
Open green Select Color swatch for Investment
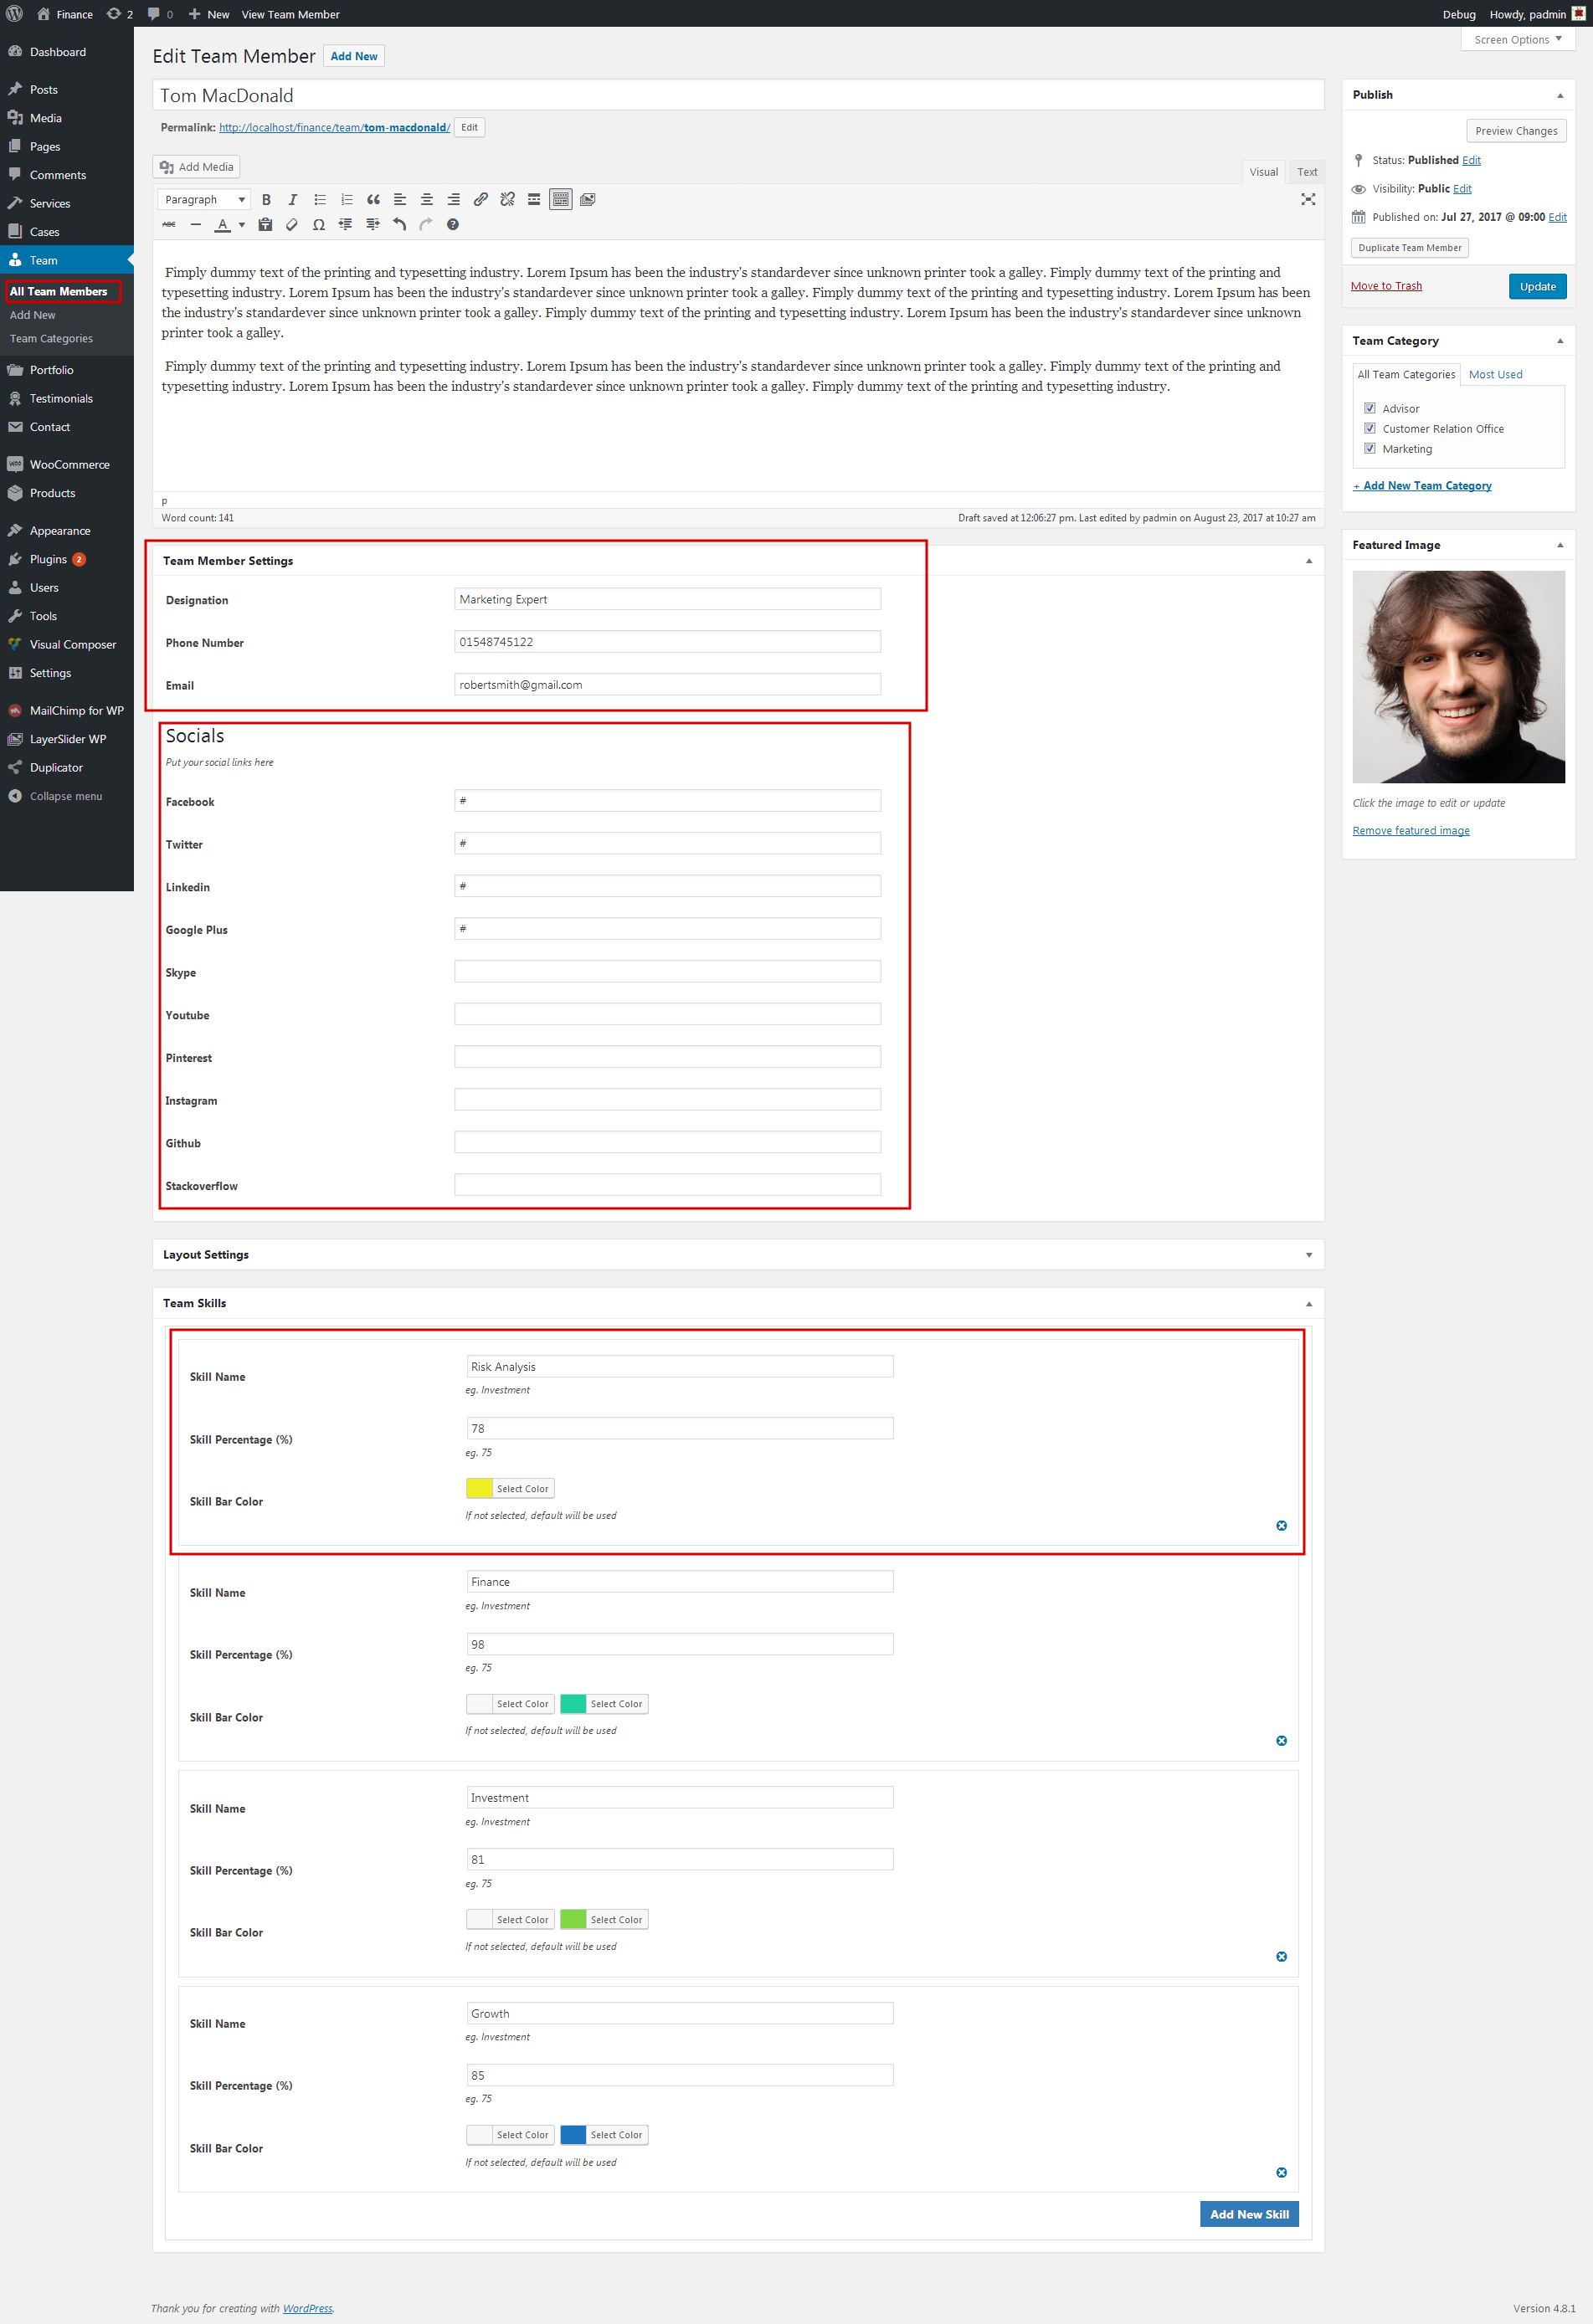tap(604, 1920)
